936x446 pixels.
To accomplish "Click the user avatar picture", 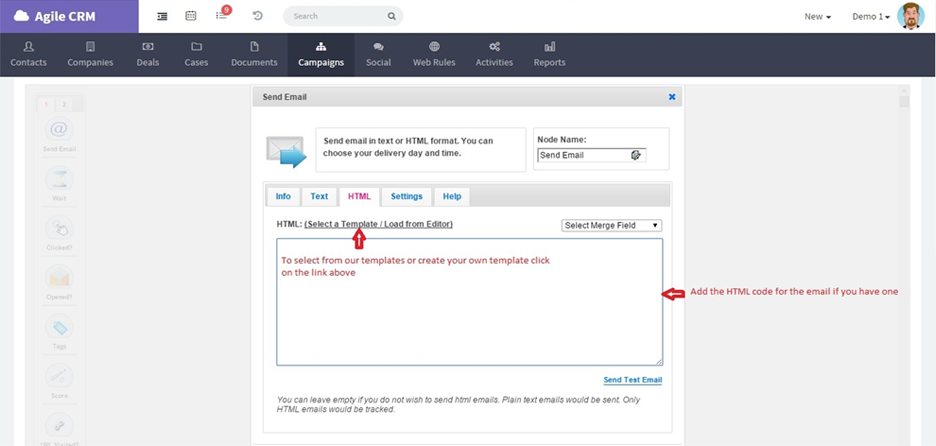I will click(910, 16).
